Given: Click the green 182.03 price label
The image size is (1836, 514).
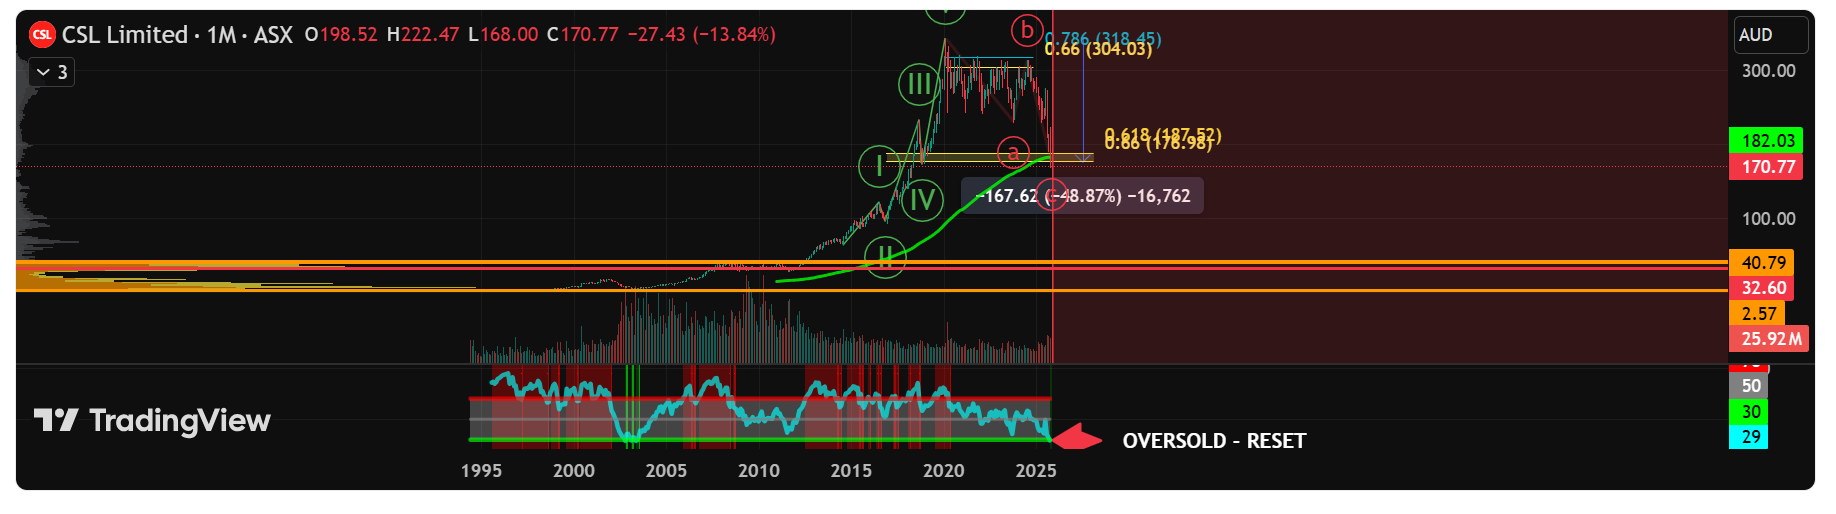Looking at the screenshot, I should point(1767,141).
